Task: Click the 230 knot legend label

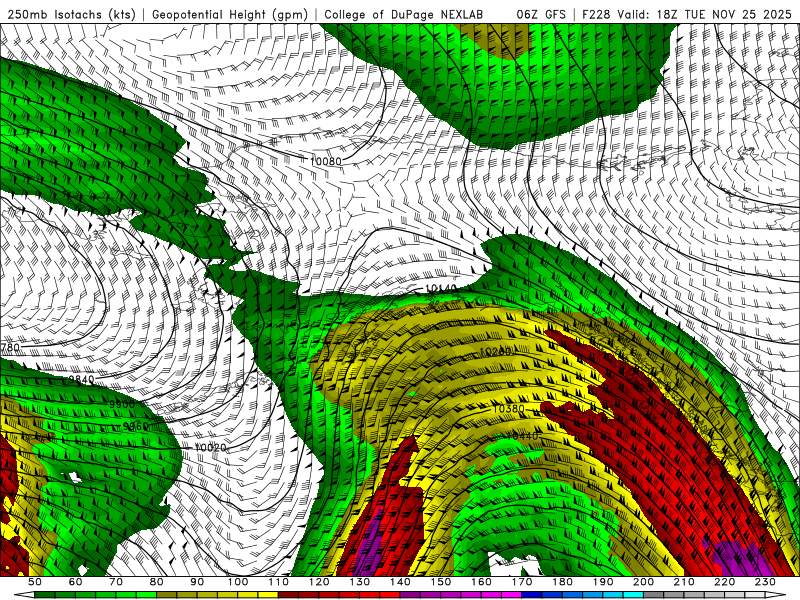Action: tap(766, 582)
